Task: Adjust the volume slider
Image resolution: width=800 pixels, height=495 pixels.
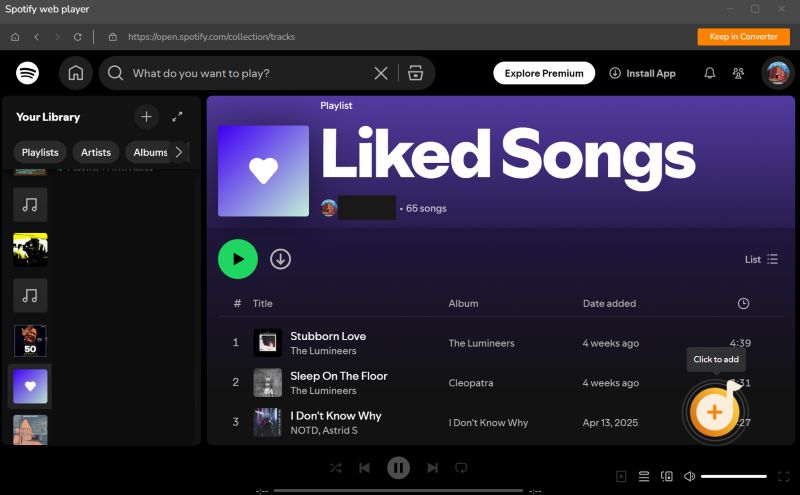Action: click(x=733, y=476)
